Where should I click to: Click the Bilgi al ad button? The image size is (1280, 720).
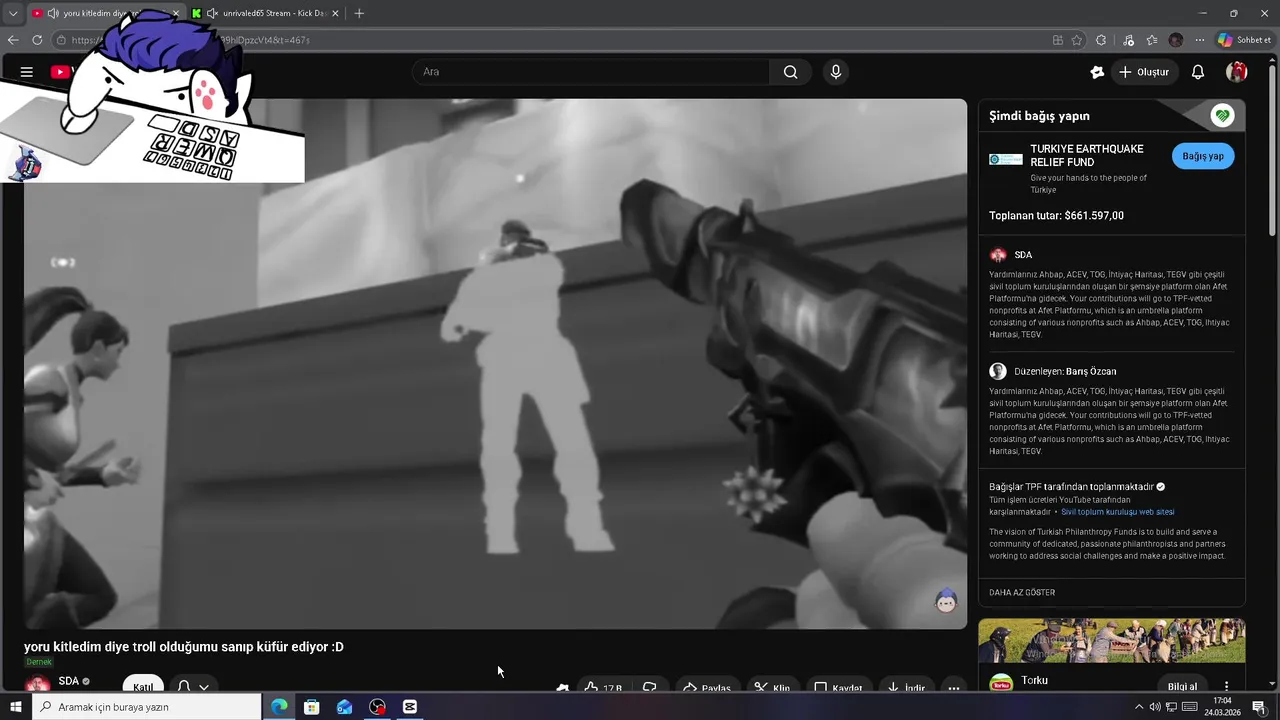coord(1182,686)
